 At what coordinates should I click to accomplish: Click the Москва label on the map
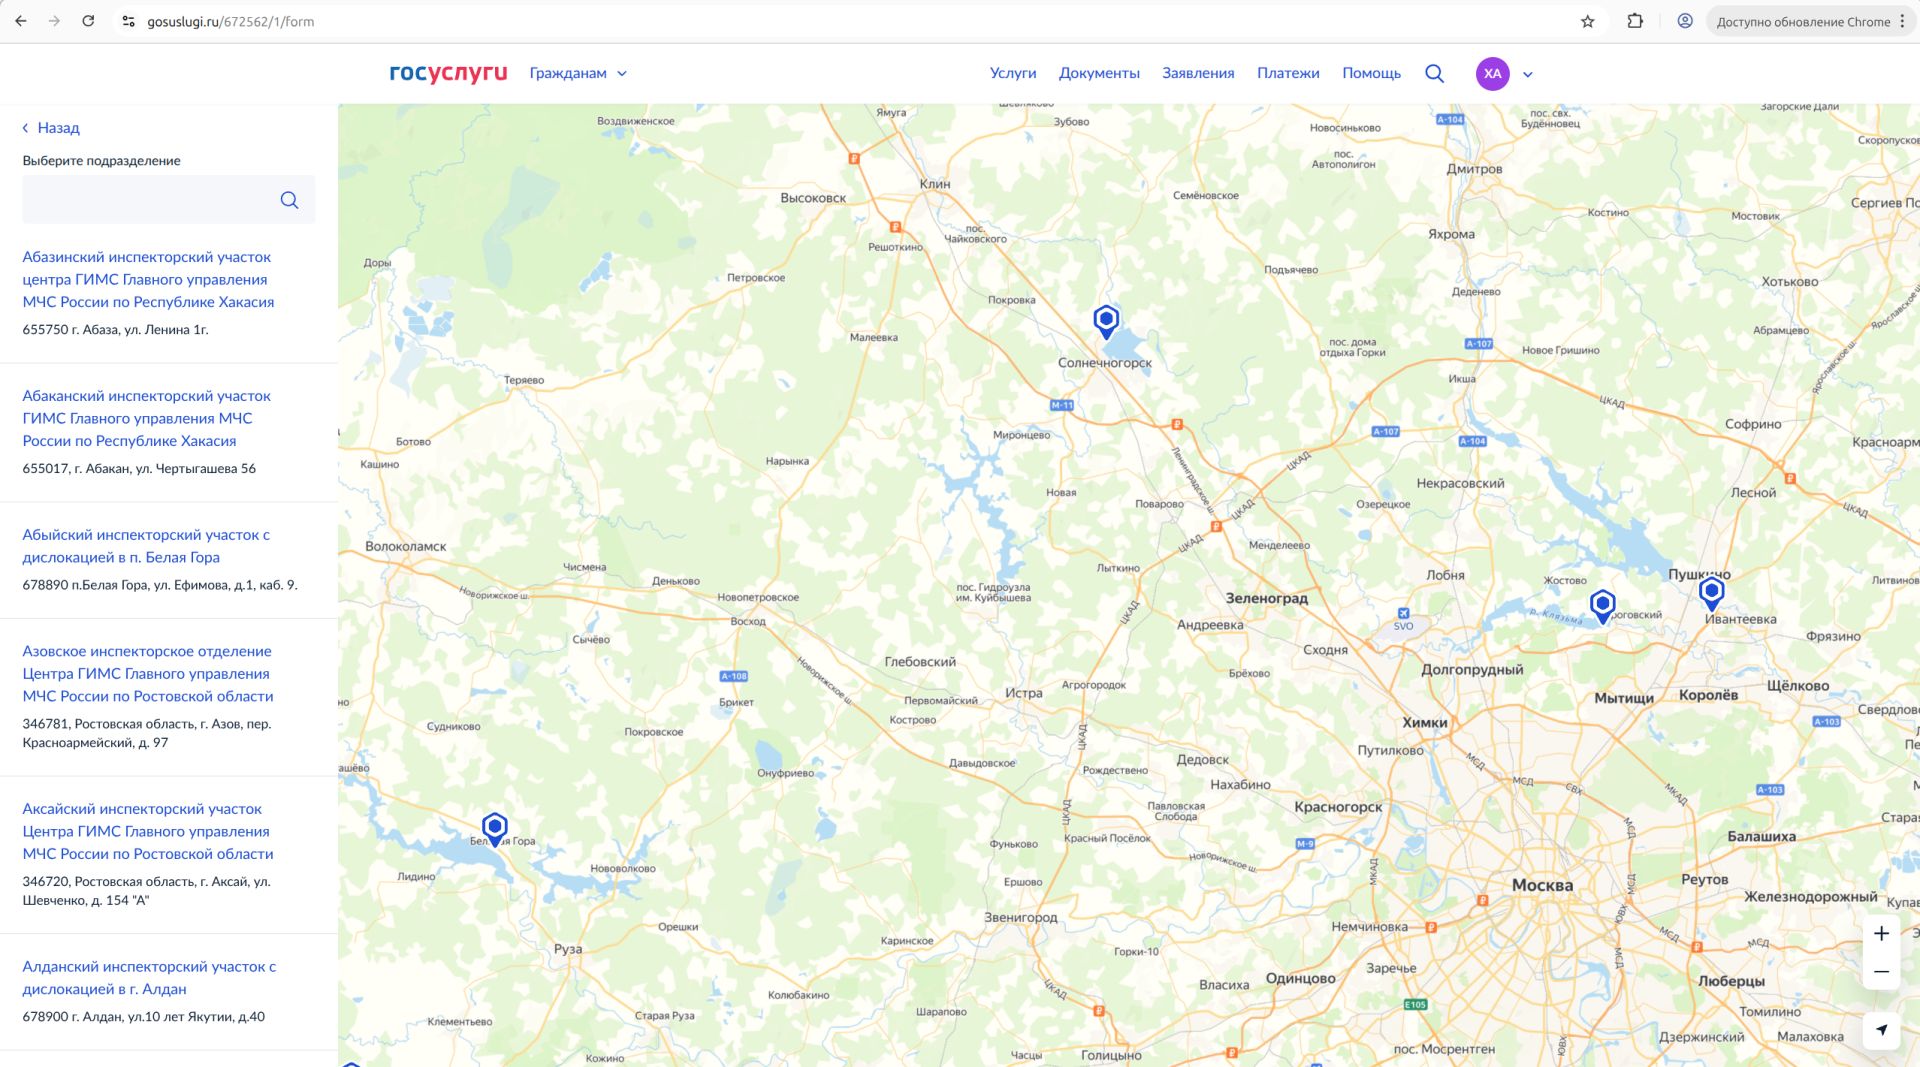pos(1542,885)
